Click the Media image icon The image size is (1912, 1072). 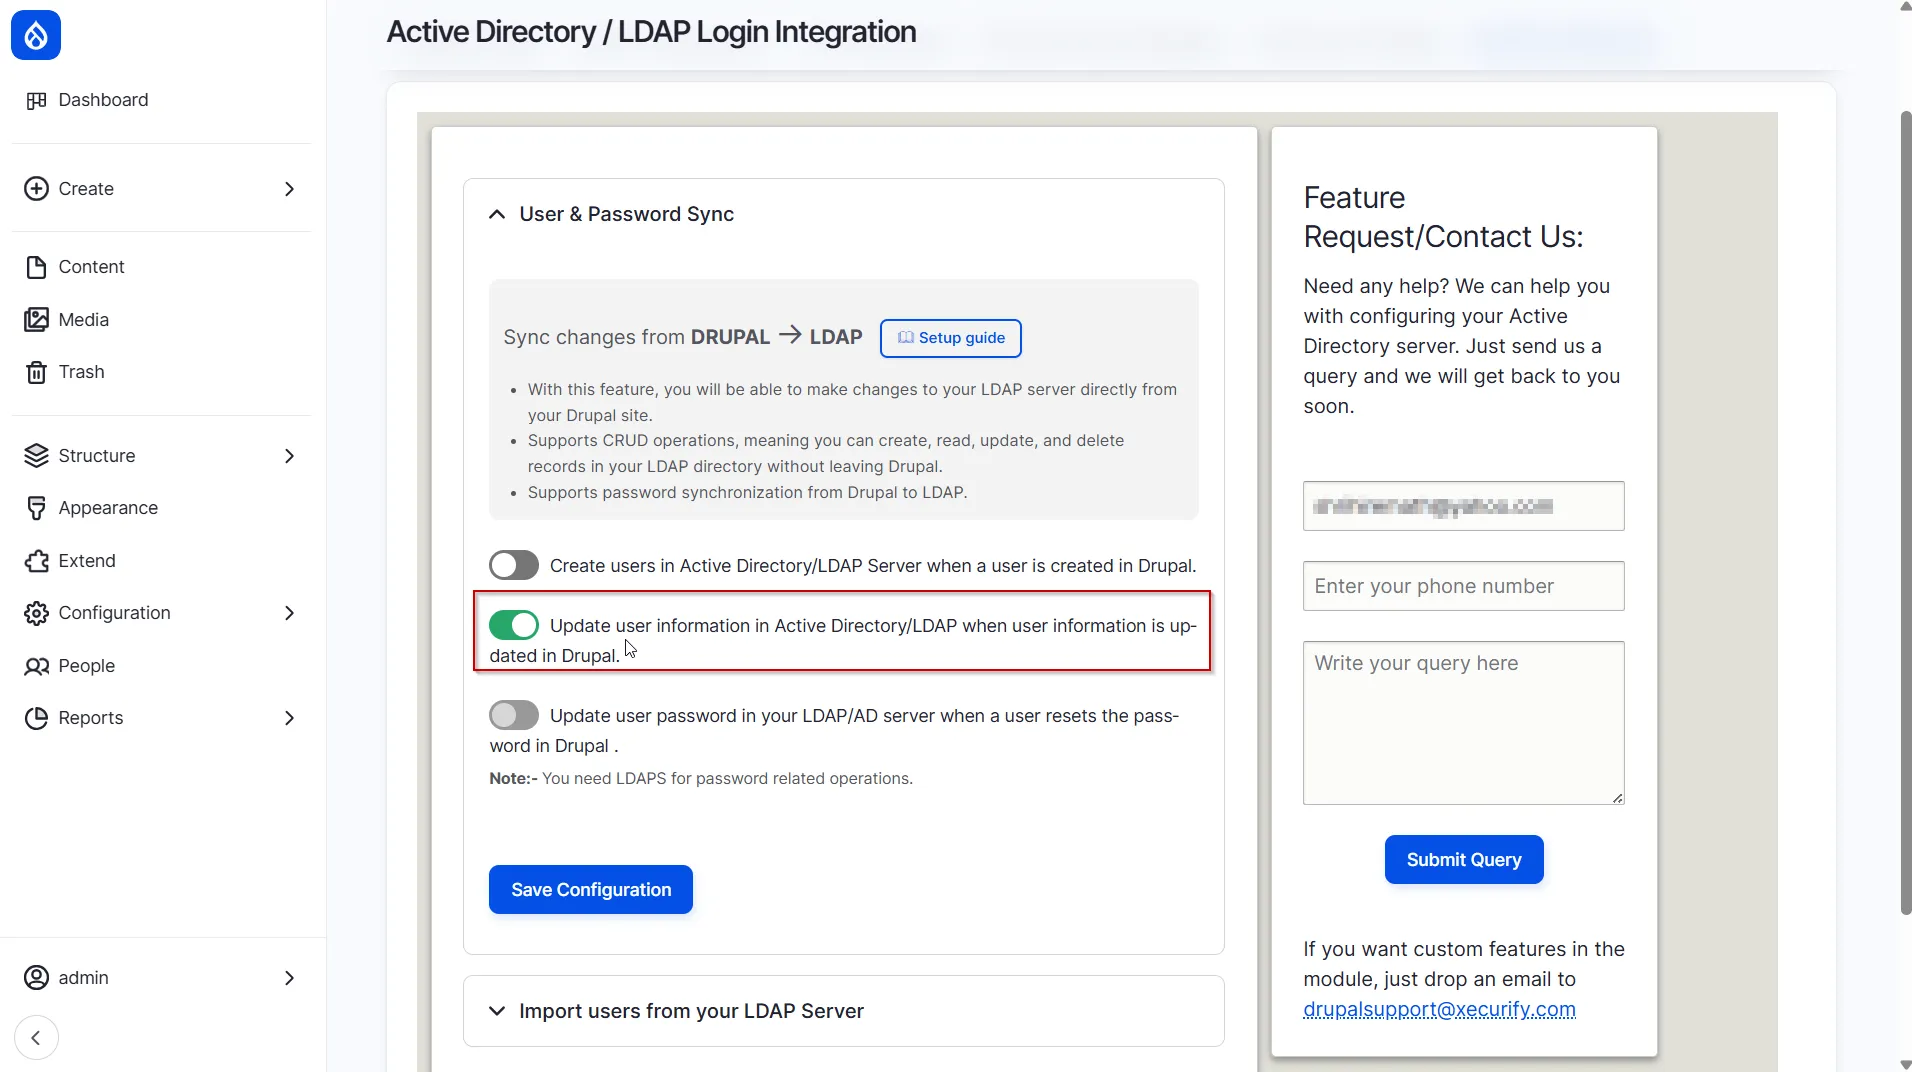pyautogui.click(x=36, y=320)
